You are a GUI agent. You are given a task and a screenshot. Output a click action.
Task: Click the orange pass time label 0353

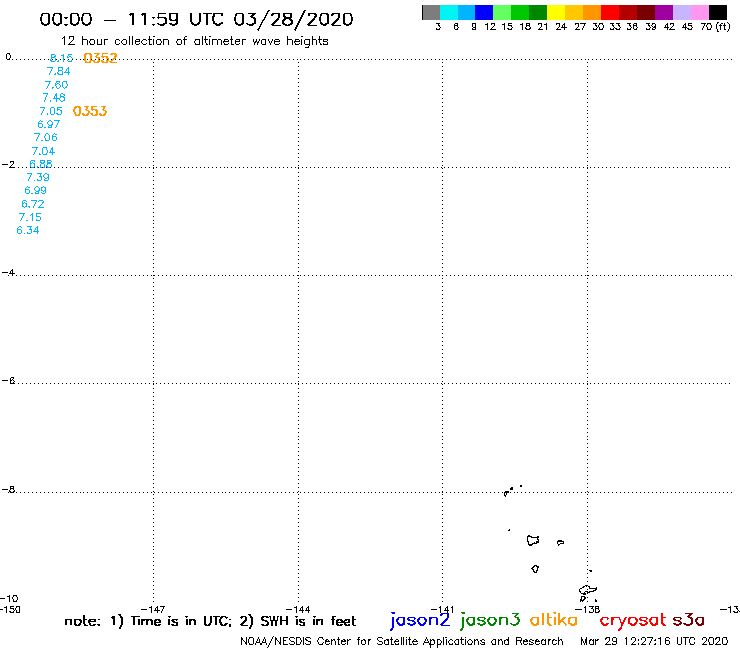click(x=90, y=111)
